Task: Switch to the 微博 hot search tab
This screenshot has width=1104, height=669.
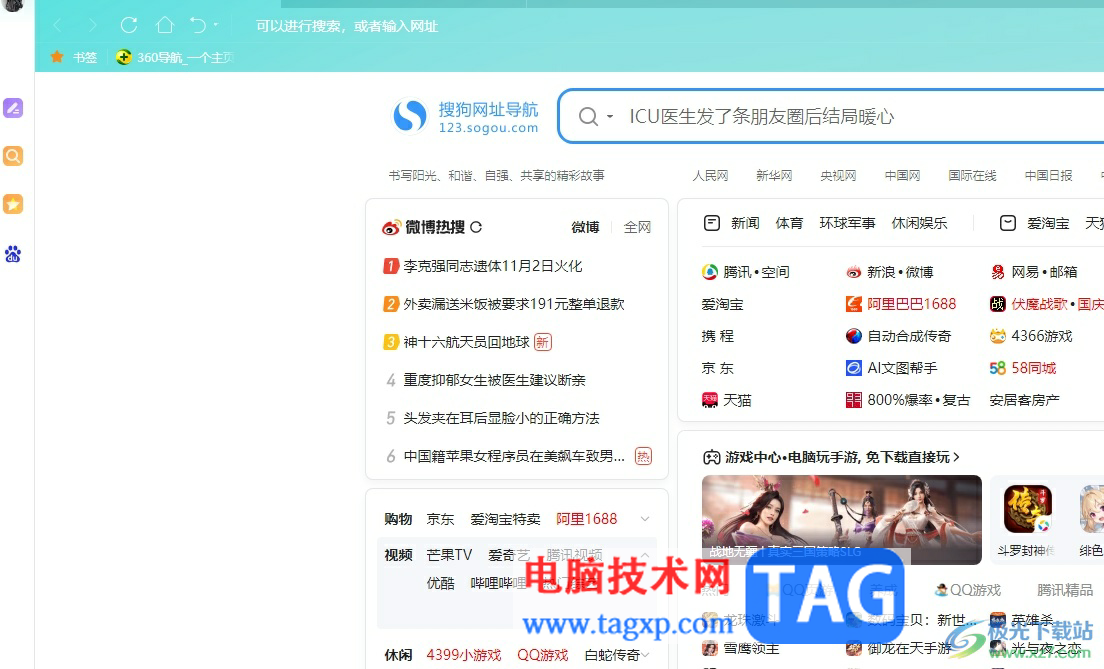Action: [x=585, y=227]
